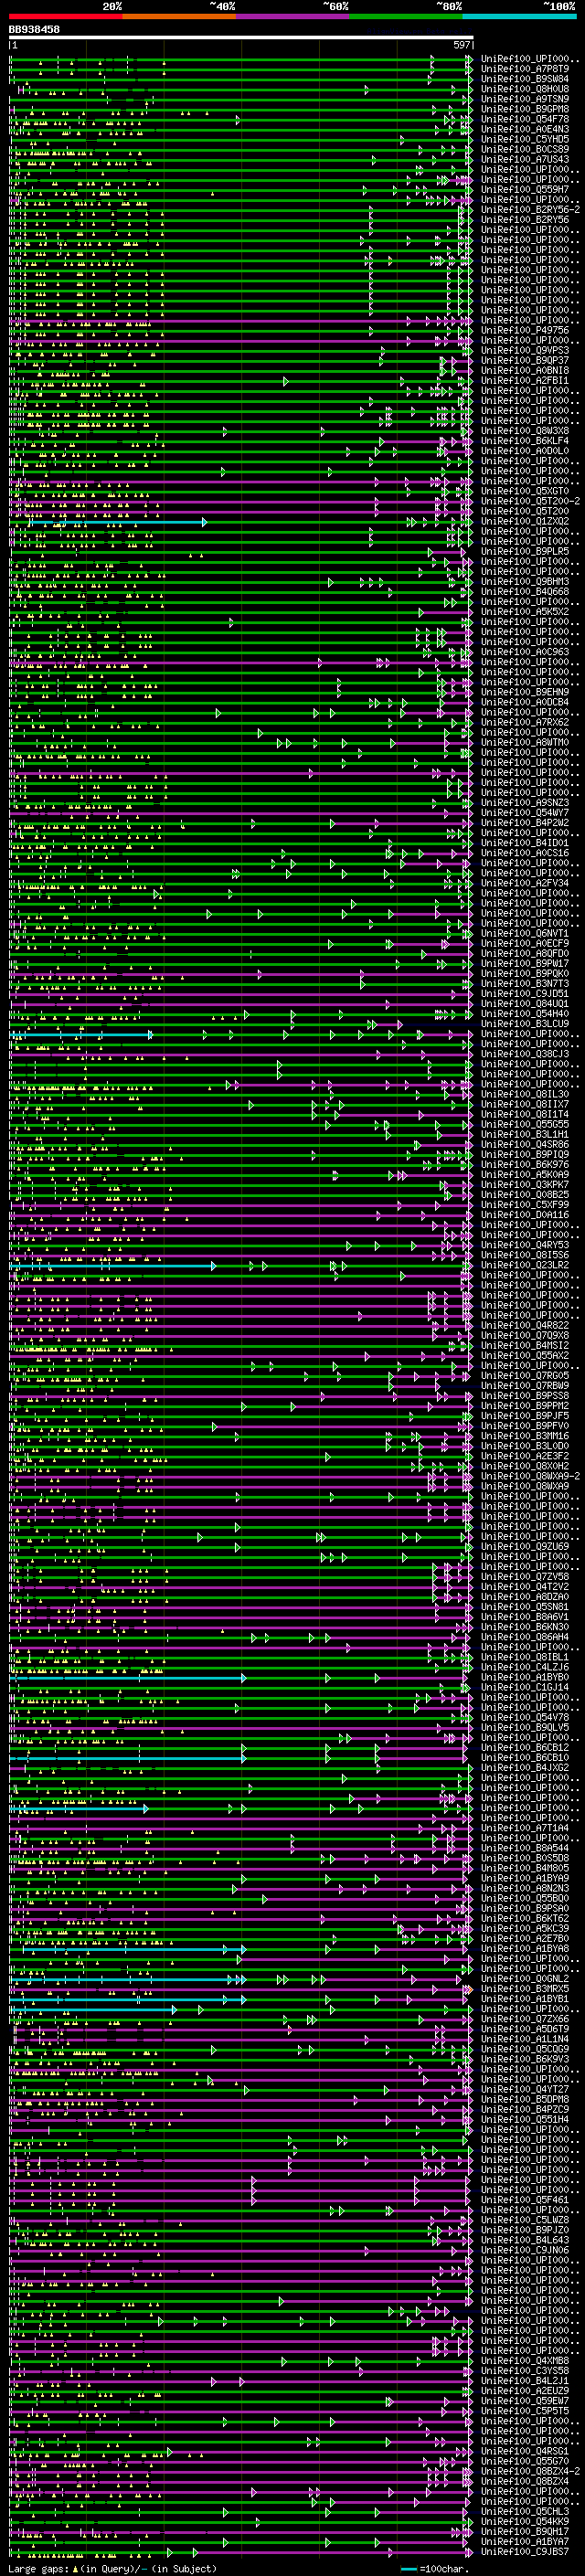The height and width of the screenshot is (2576, 585).
Task: Select hit UniRef100_Q8IL30
Action: [525, 1094]
